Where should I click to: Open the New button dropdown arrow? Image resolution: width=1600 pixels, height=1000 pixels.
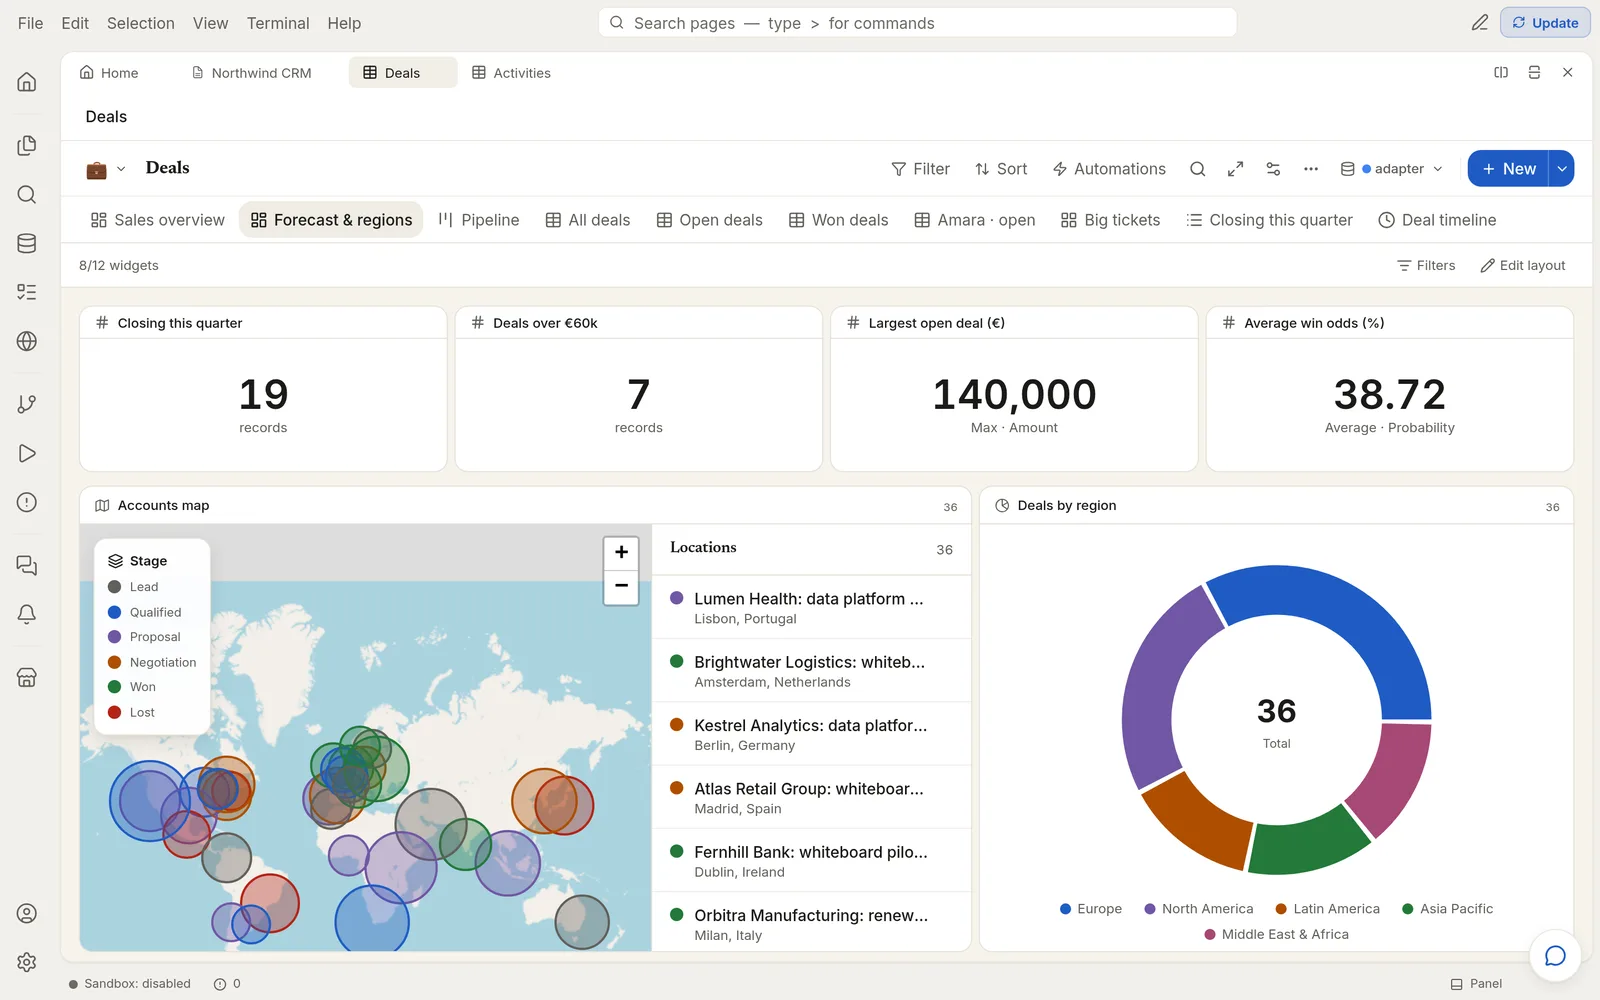tap(1562, 169)
